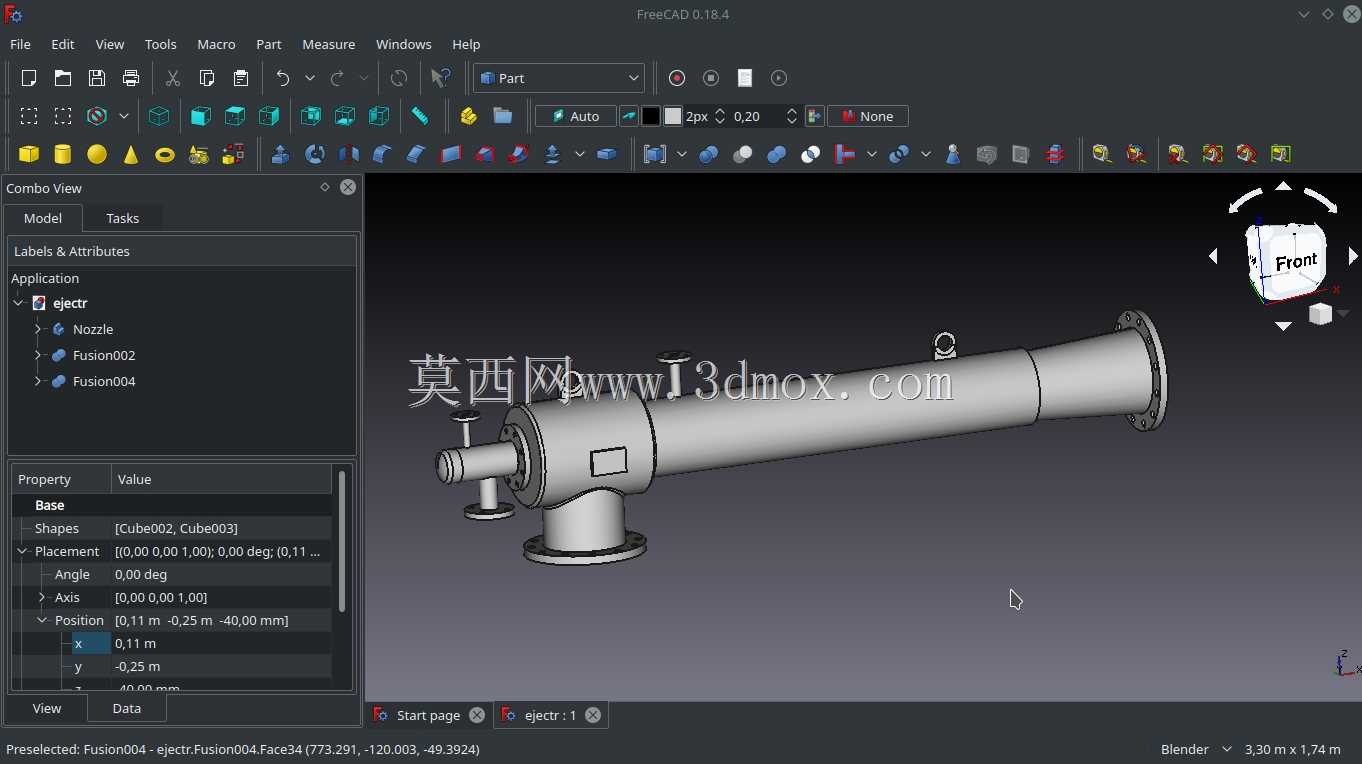Open the Macros dialog document icon
The width and height of the screenshot is (1362, 764).
pos(745,78)
